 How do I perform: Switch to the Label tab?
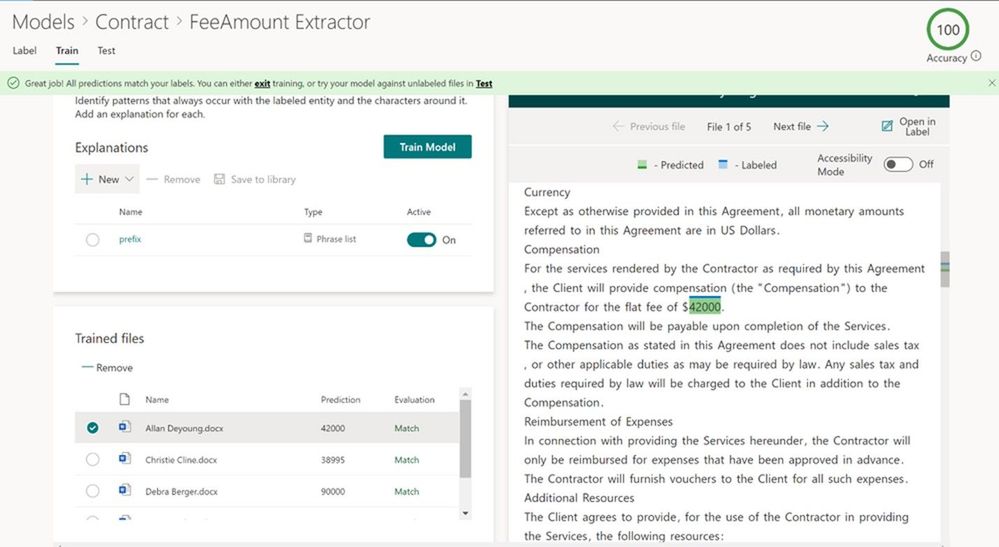click(x=24, y=50)
